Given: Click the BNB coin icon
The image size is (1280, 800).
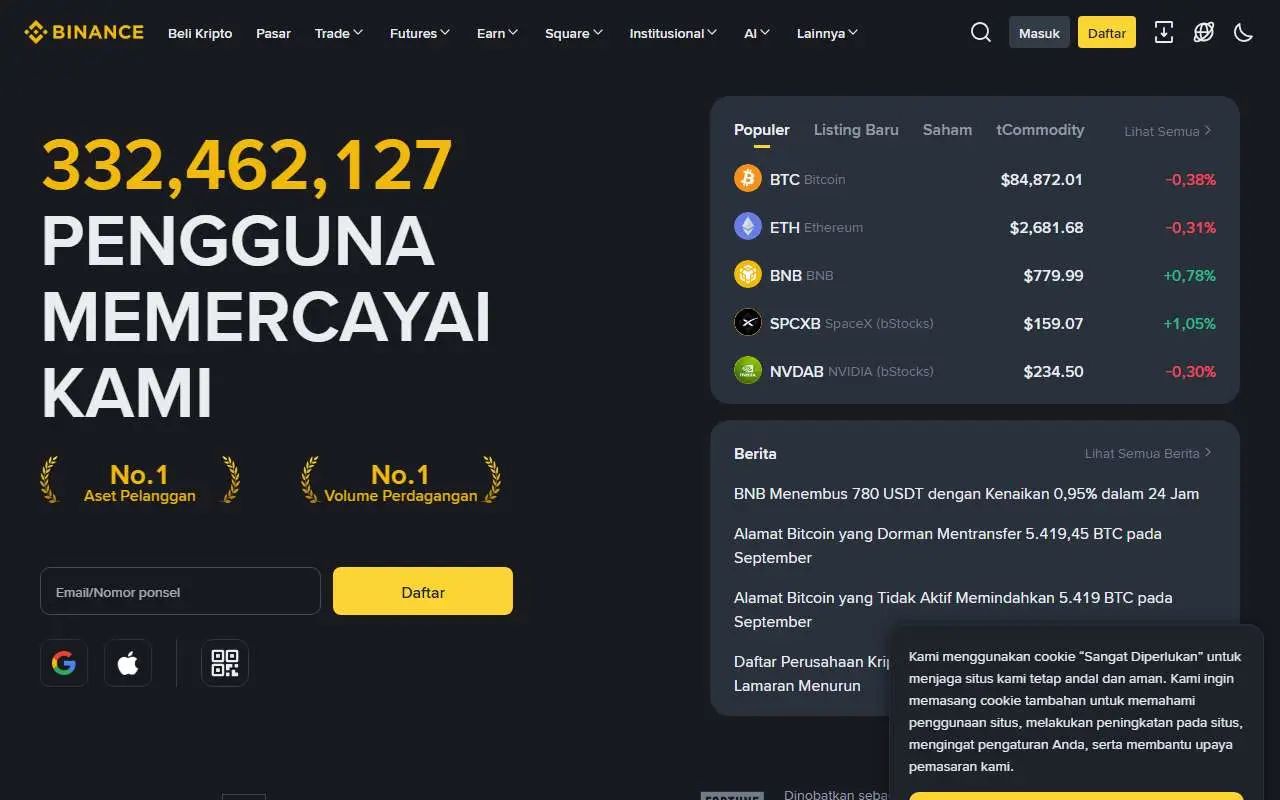Looking at the screenshot, I should [748, 275].
